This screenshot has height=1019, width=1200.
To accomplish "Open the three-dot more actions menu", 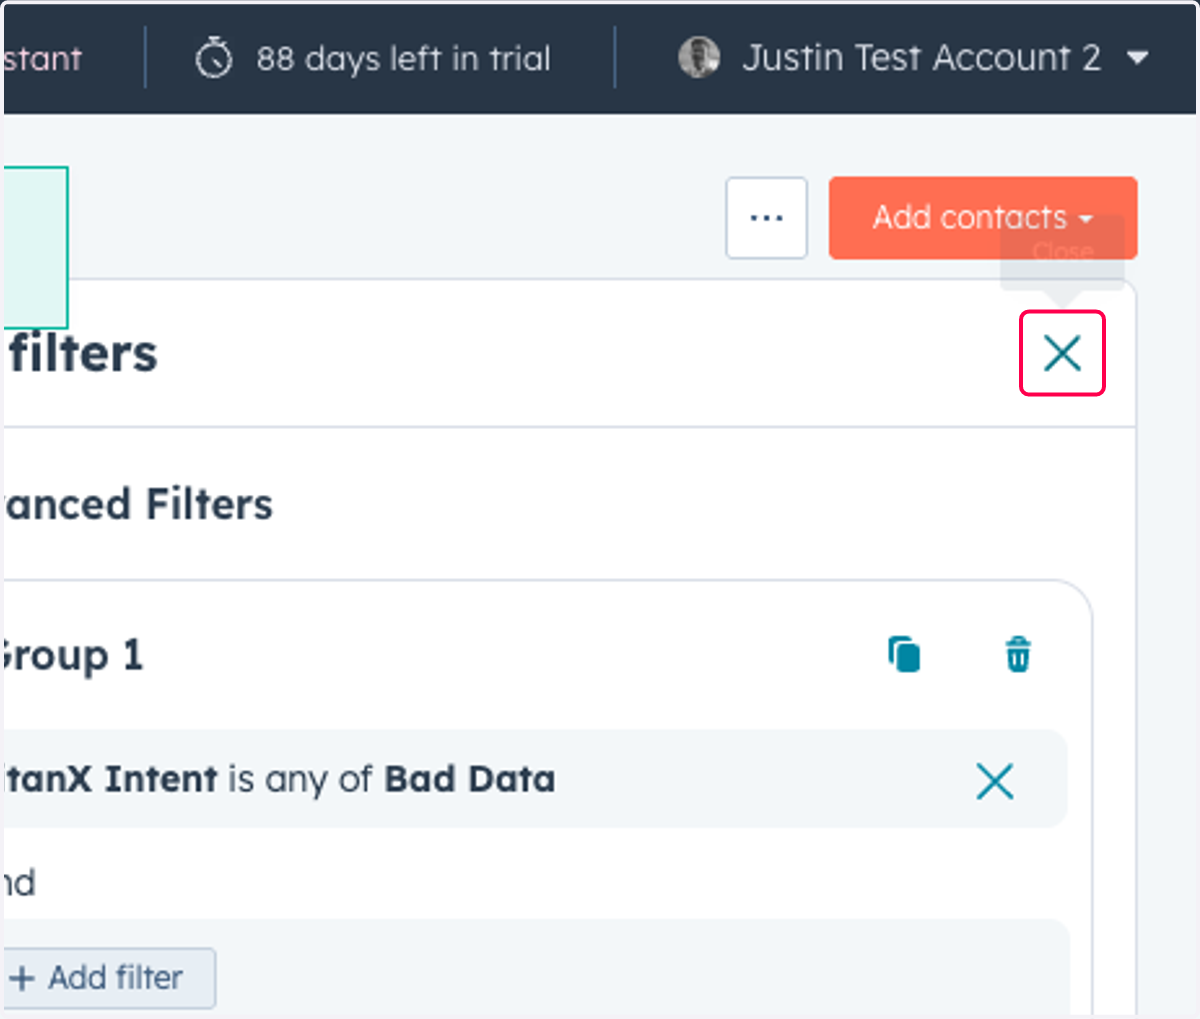I will tap(766, 218).
